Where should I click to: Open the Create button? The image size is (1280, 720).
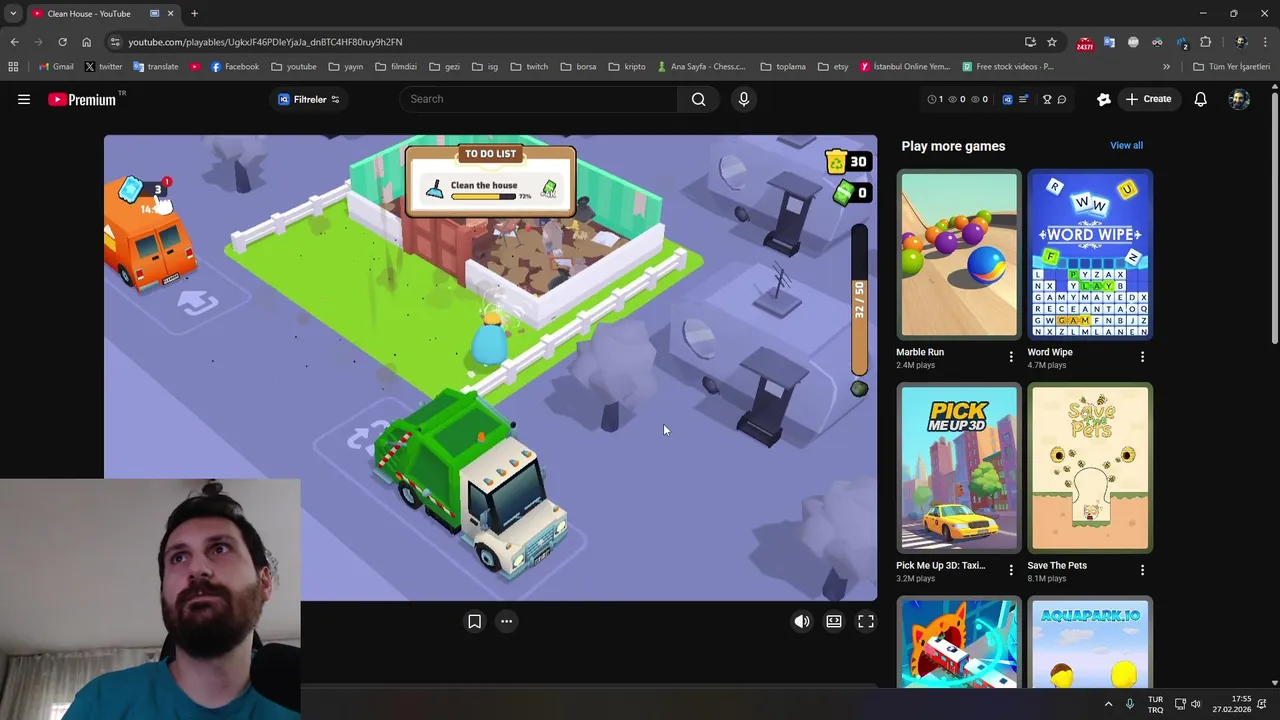pos(1148,99)
